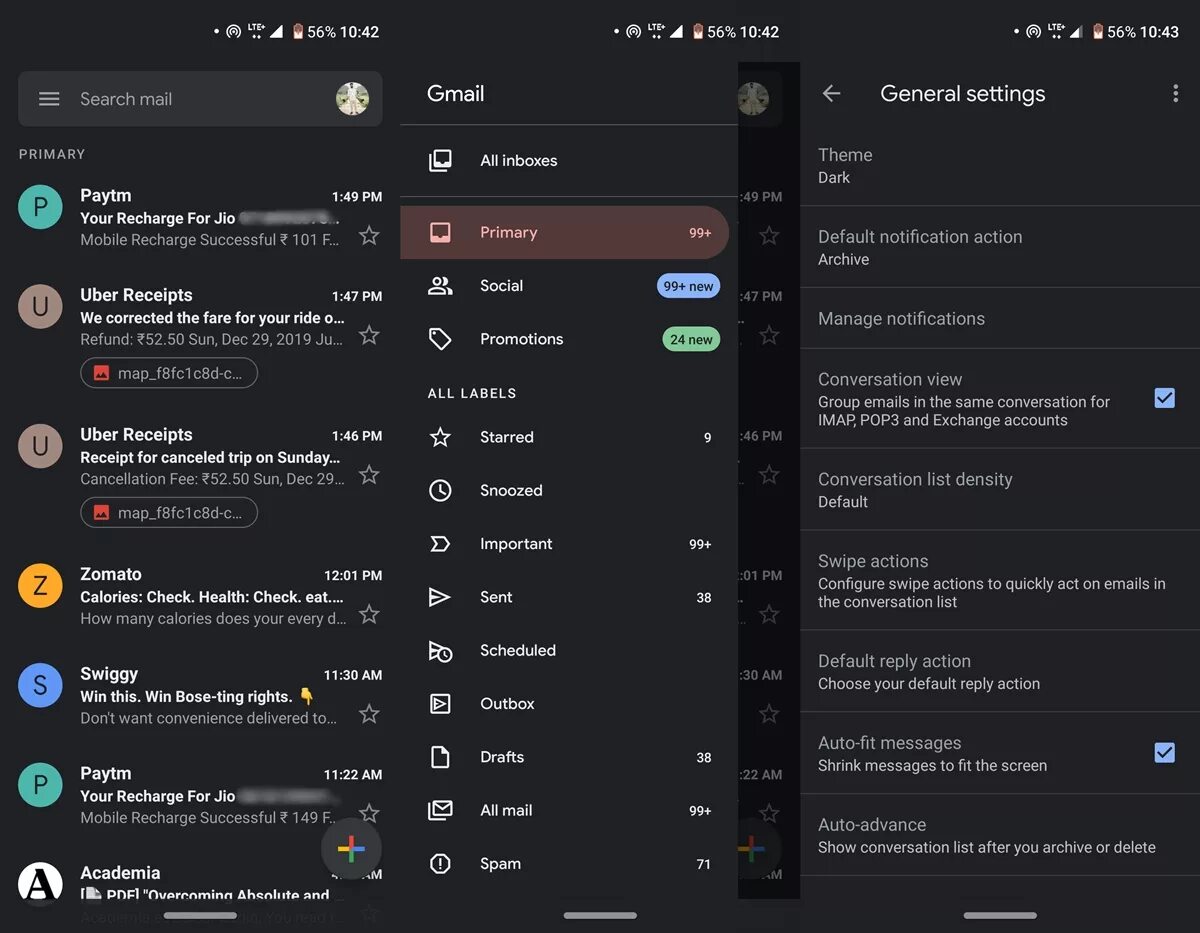Open Manage notifications
1200x933 pixels.
coord(1000,319)
